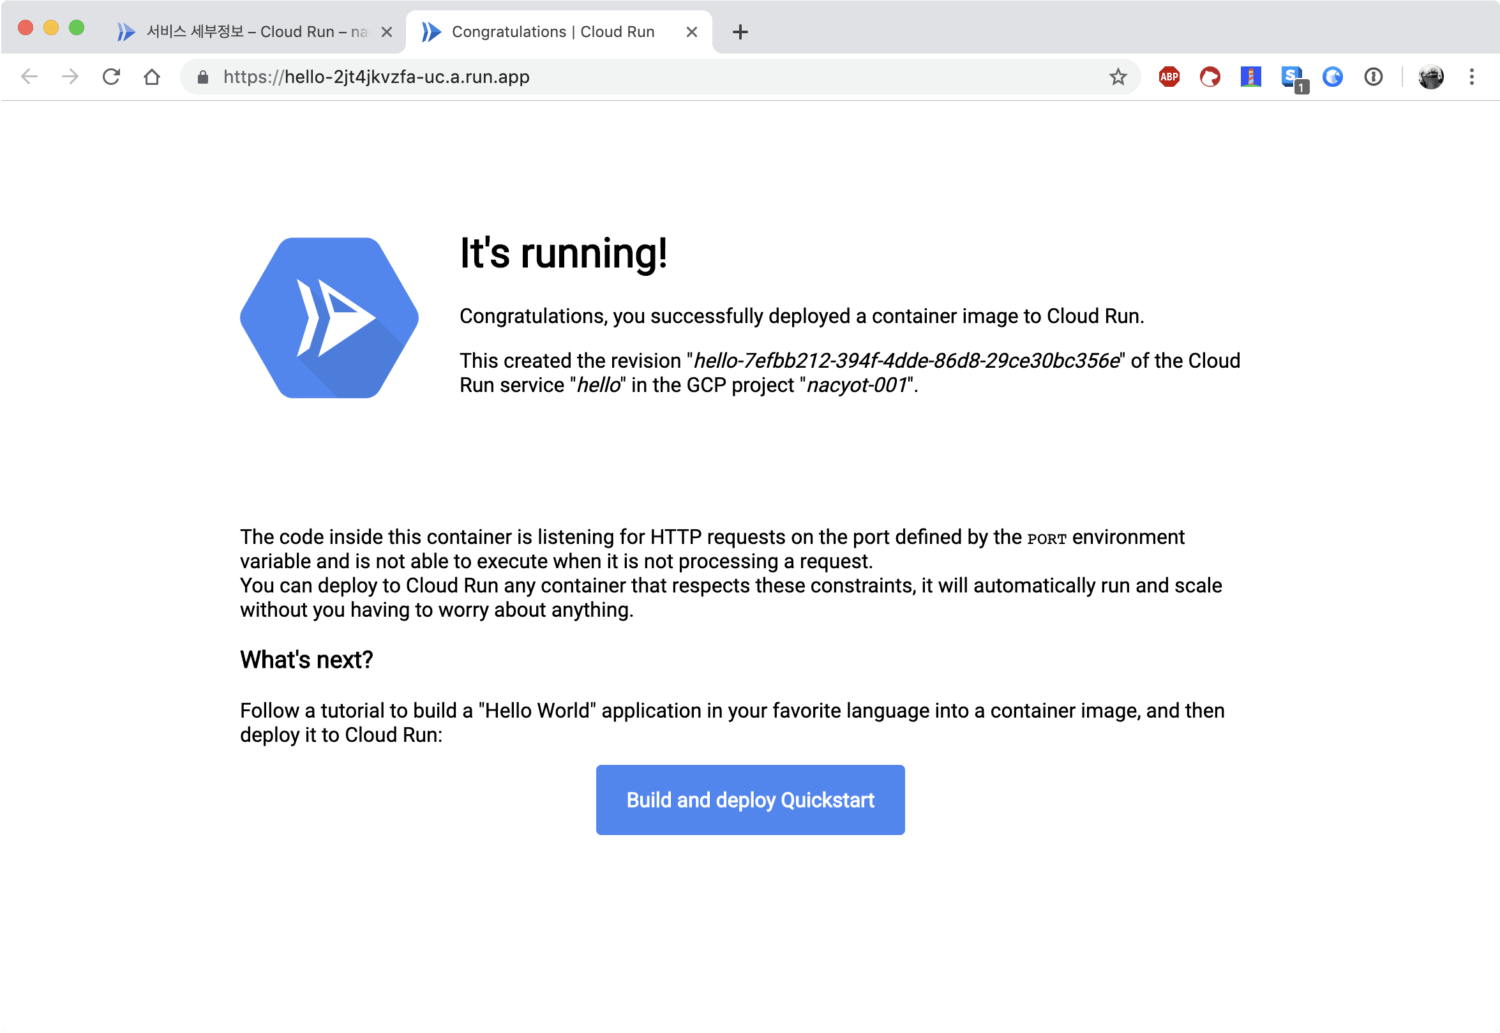Select the Congratulations Cloud Run tab

(x=552, y=32)
